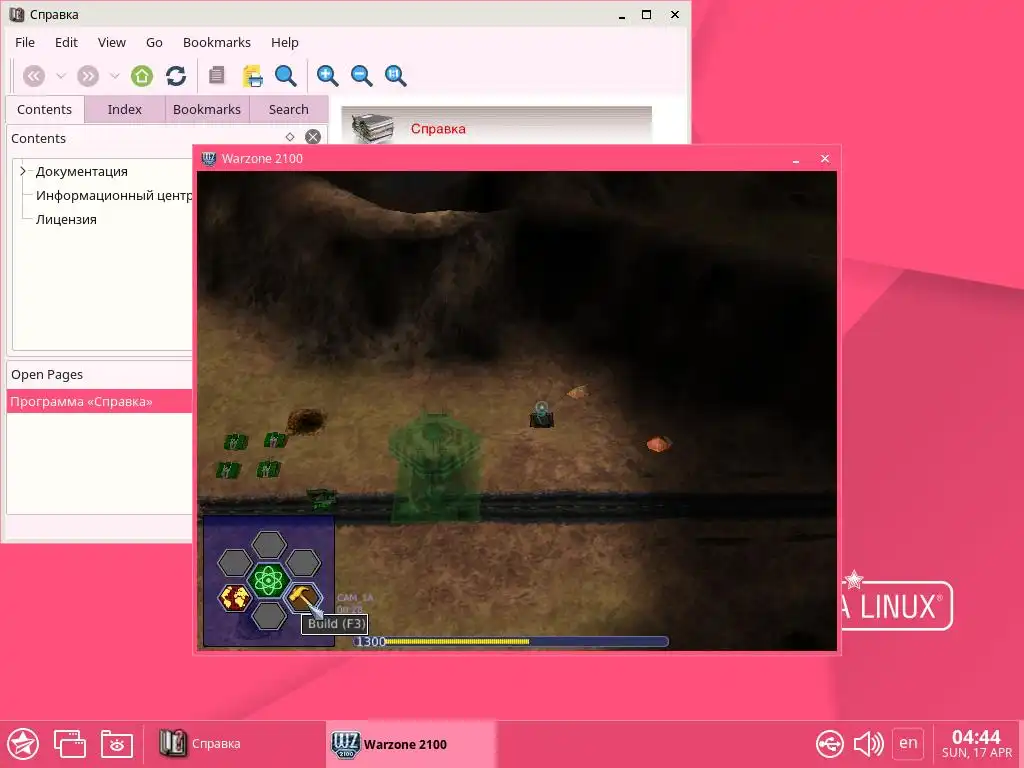Minimize the Warzone 2100 window
The image size is (1024, 768).
[796, 159]
